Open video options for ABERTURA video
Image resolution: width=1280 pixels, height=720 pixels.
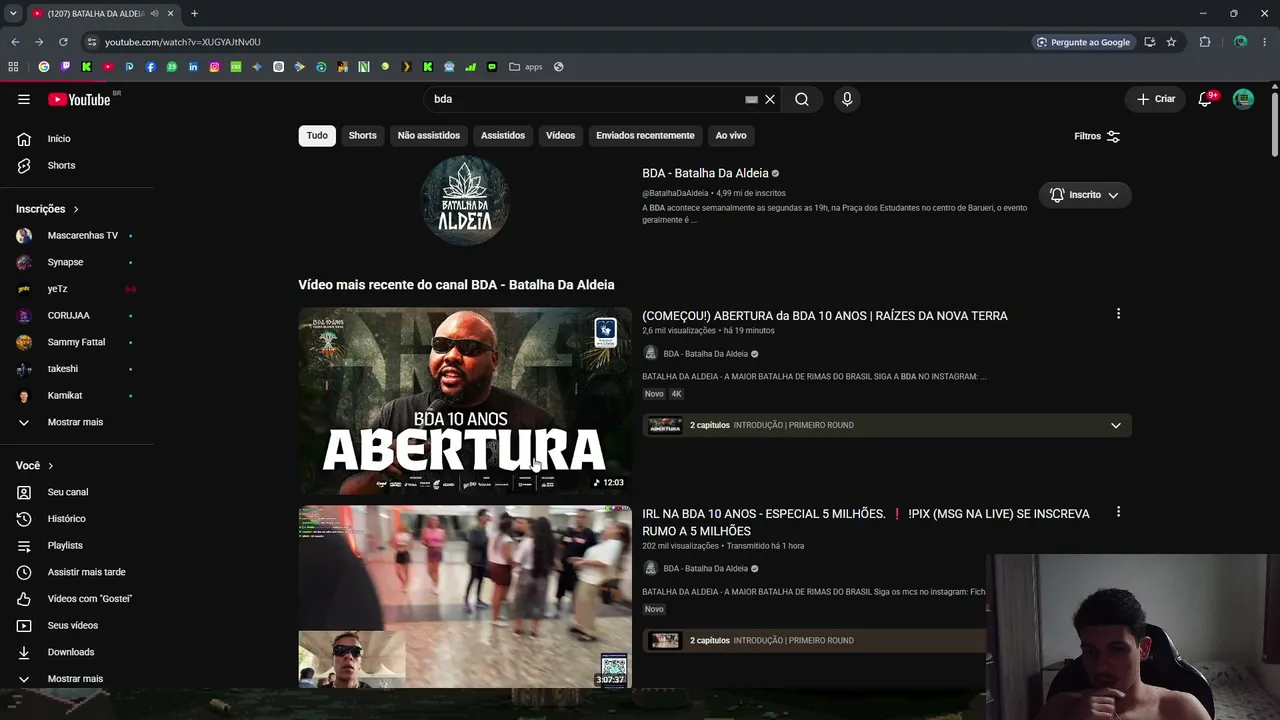1118,314
